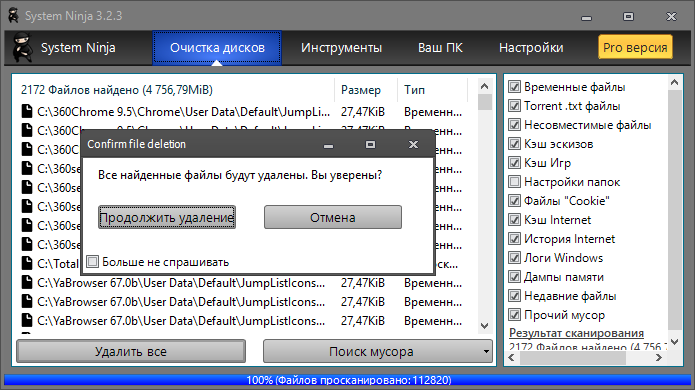This screenshot has width=695, height=390.
Task: Click the 2172 Файлов найдено header
Action: point(117,90)
